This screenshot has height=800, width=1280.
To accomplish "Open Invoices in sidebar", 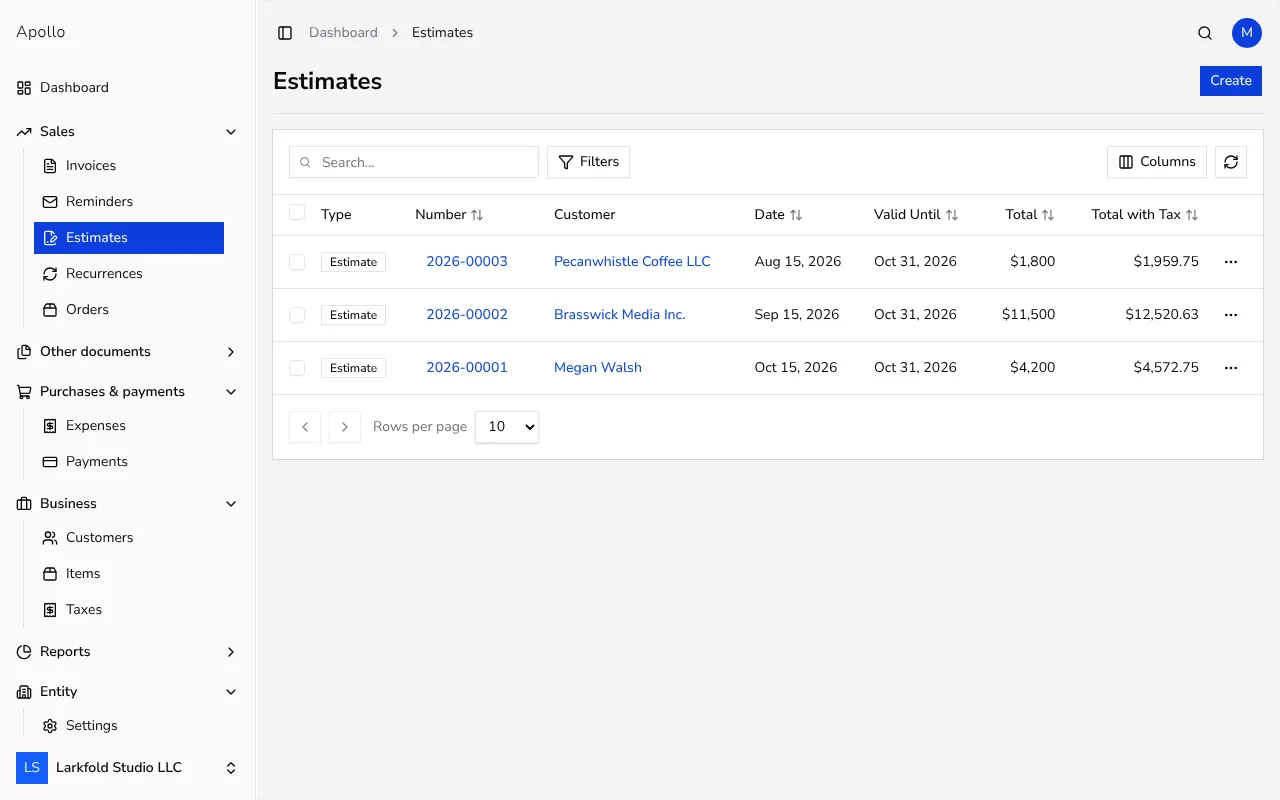I will [x=129, y=166].
